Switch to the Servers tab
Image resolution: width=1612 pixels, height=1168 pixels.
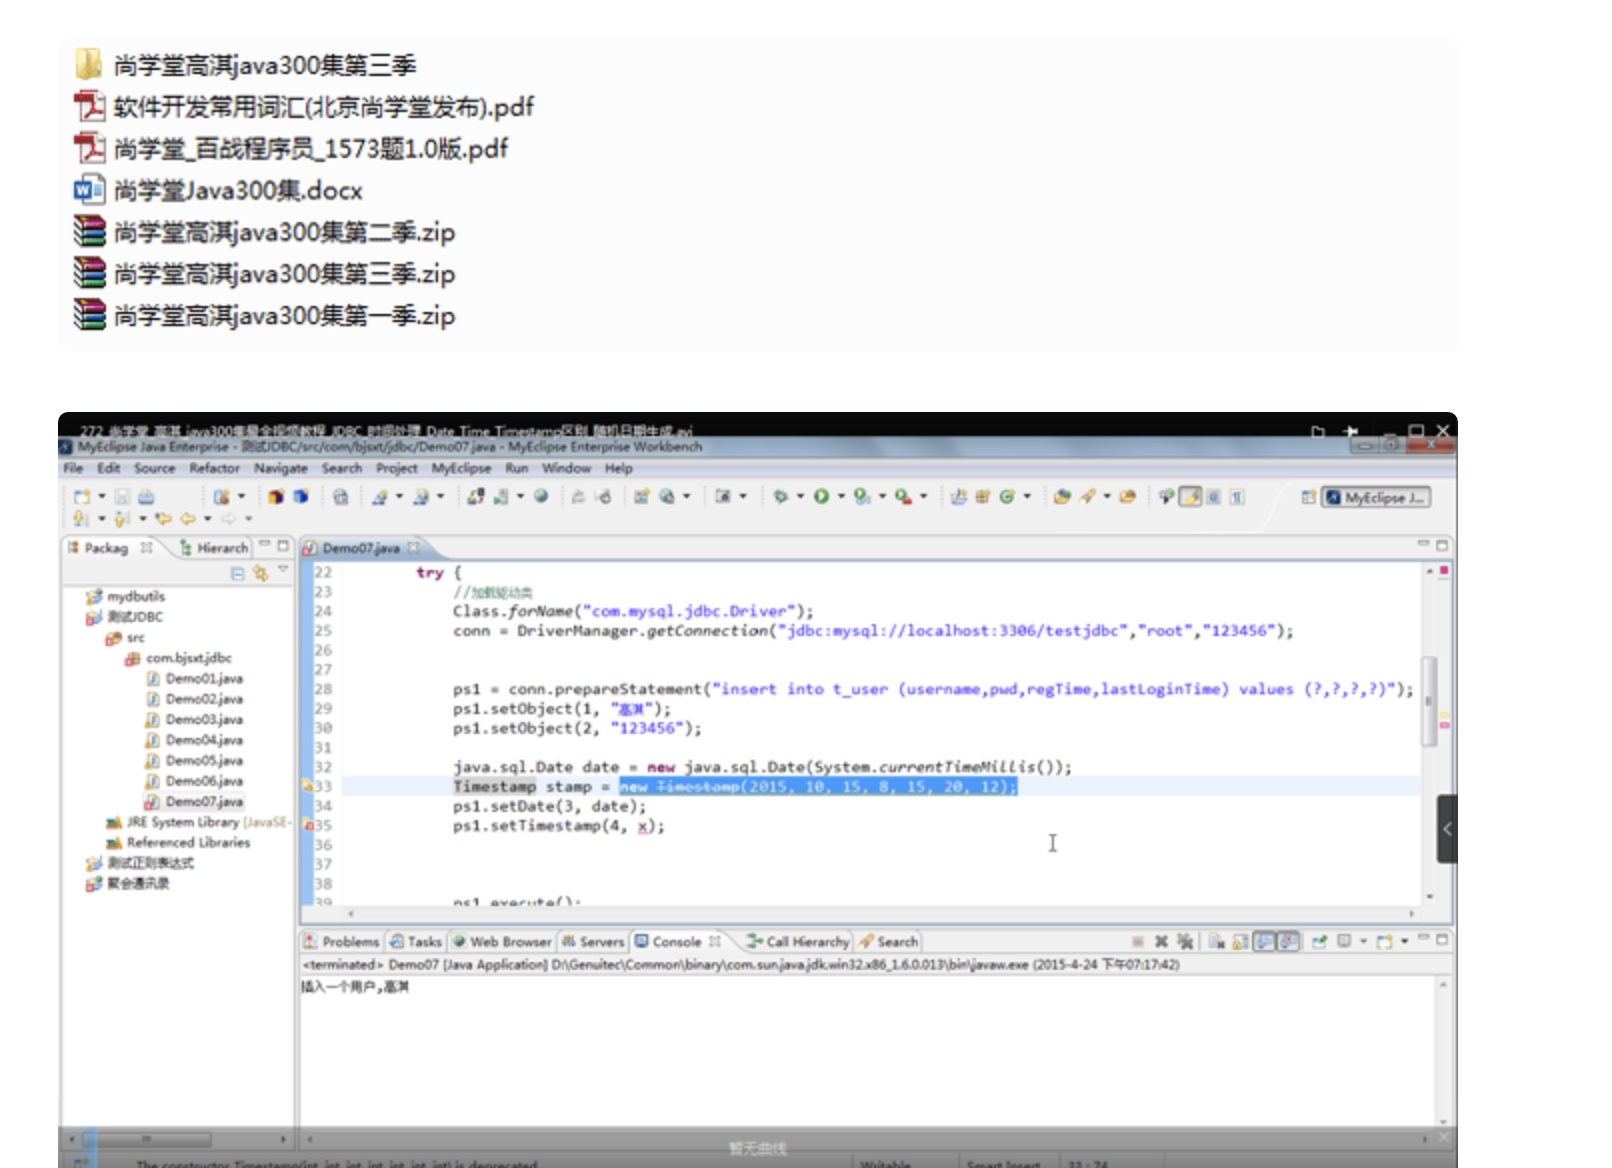click(593, 941)
